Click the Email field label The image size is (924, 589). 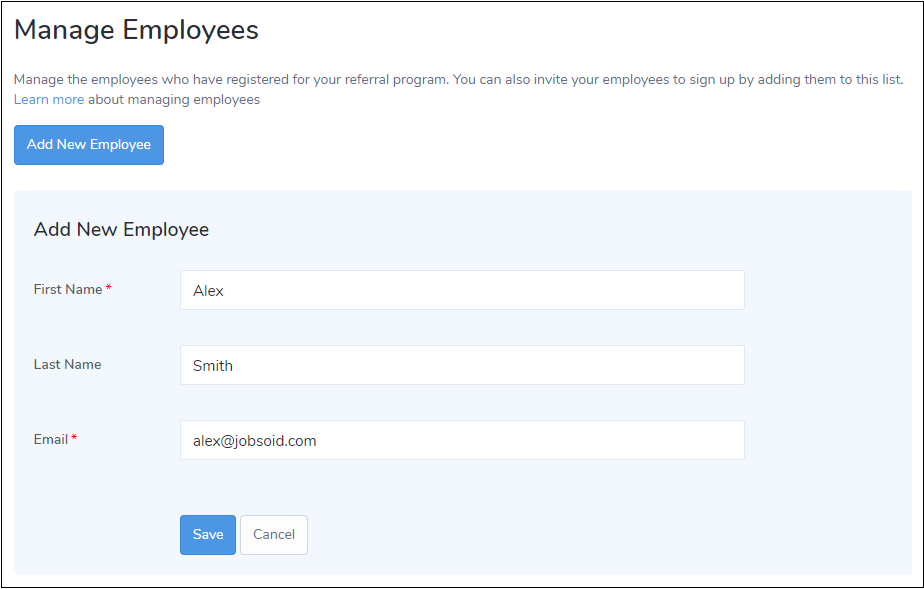[x=51, y=439]
